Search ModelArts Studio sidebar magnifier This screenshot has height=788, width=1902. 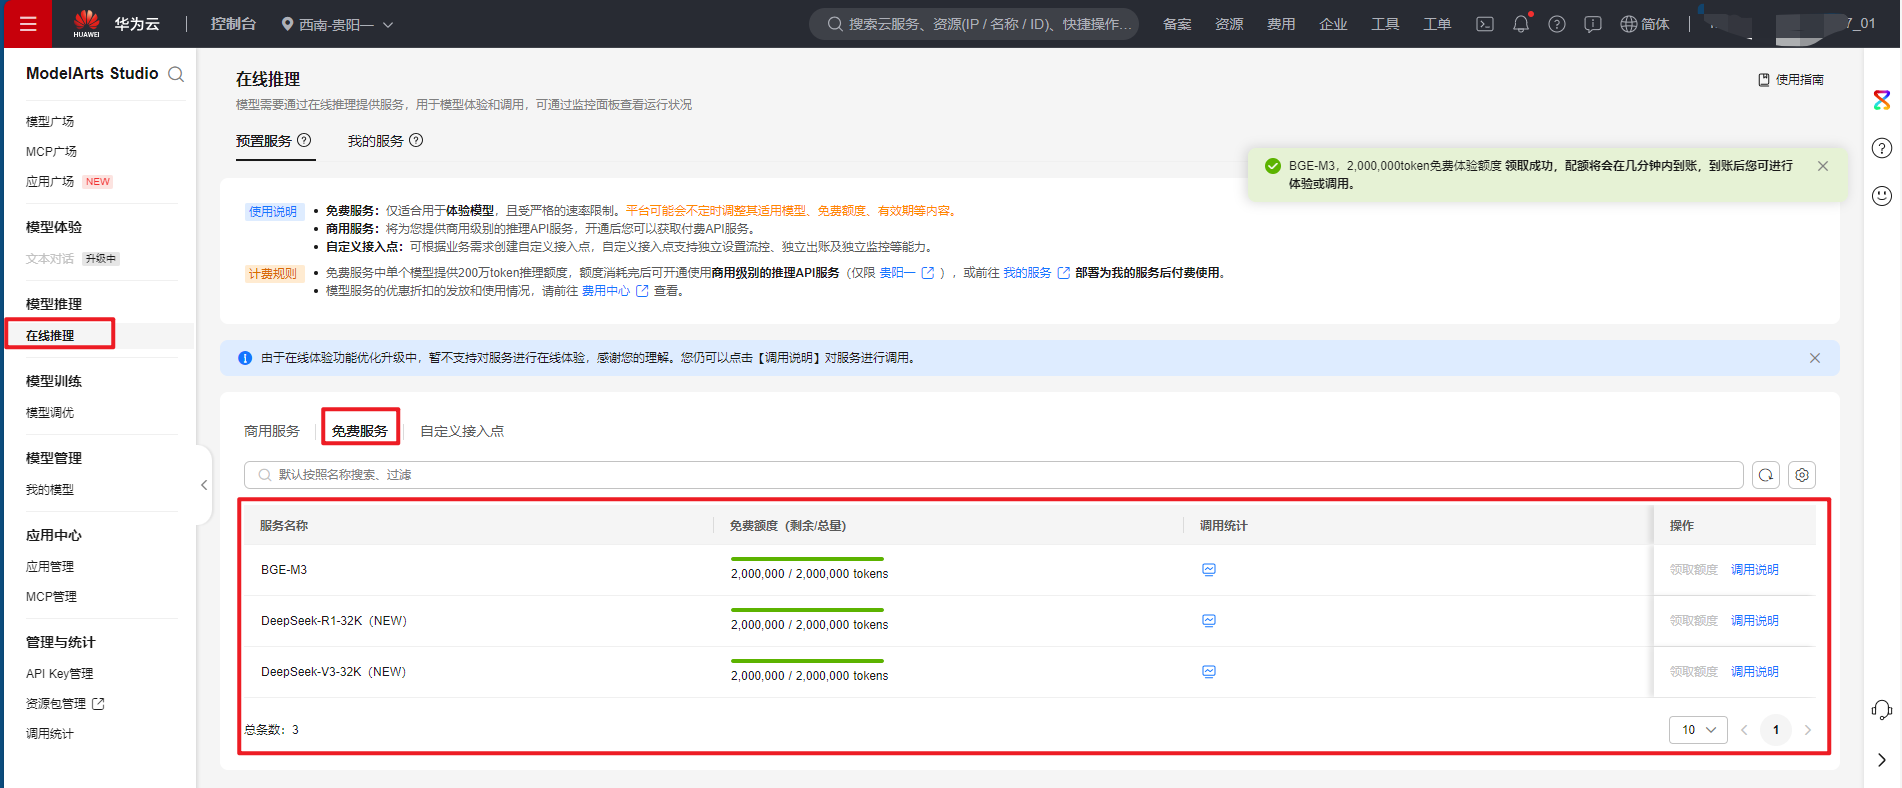pyautogui.click(x=176, y=74)
